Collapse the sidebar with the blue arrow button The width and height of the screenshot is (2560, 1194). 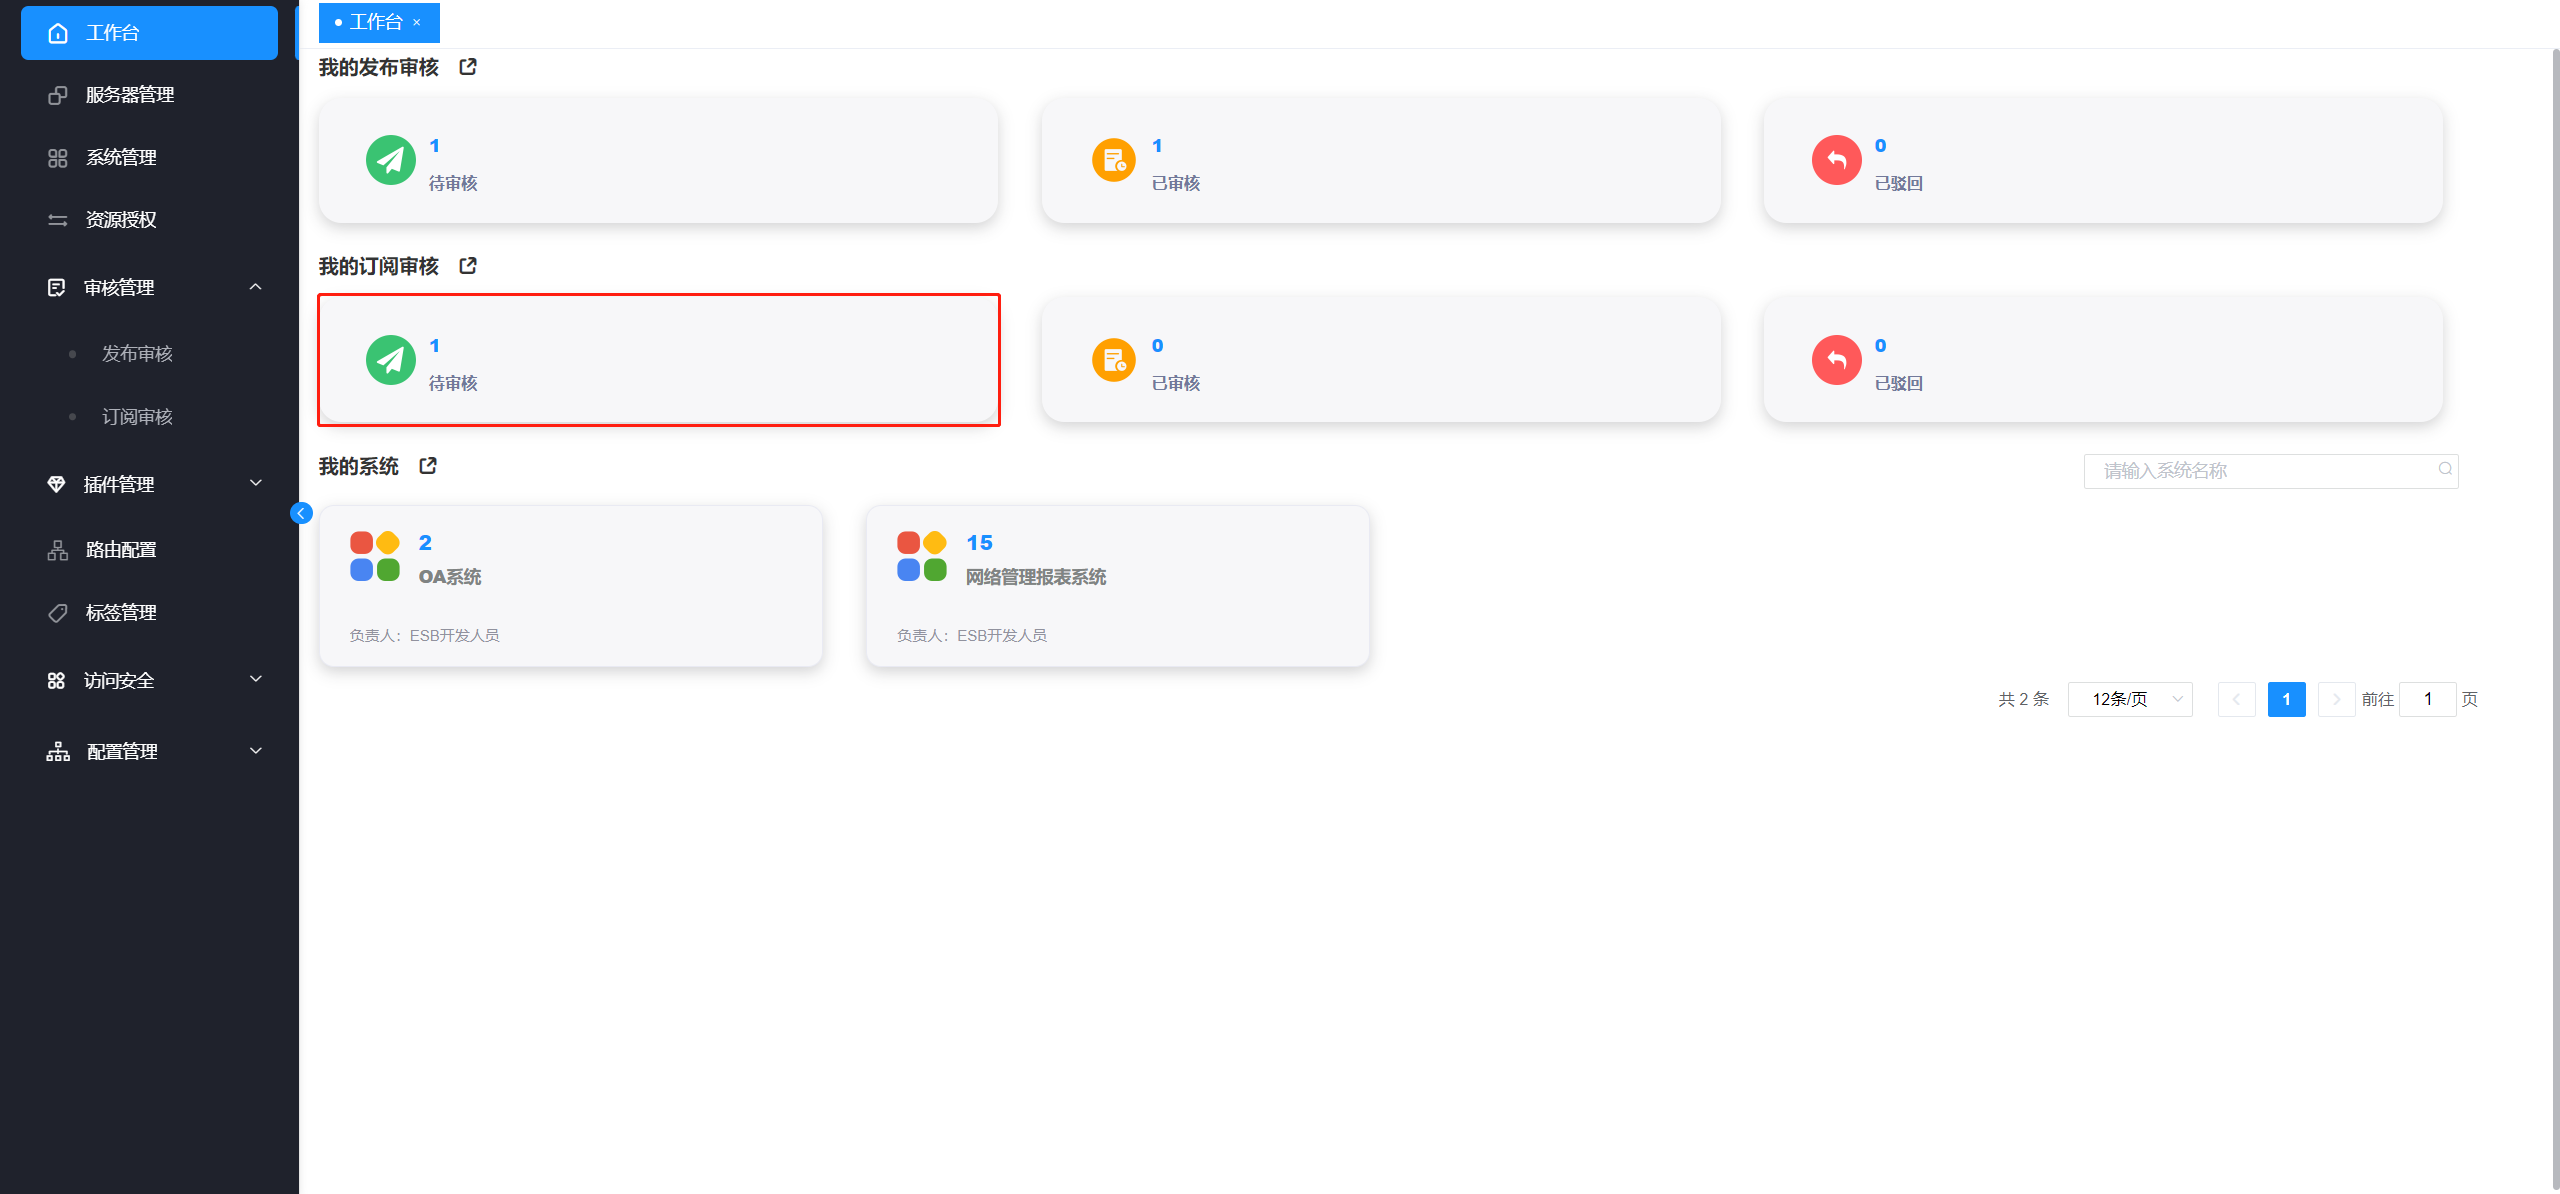[x=301, y=513]
